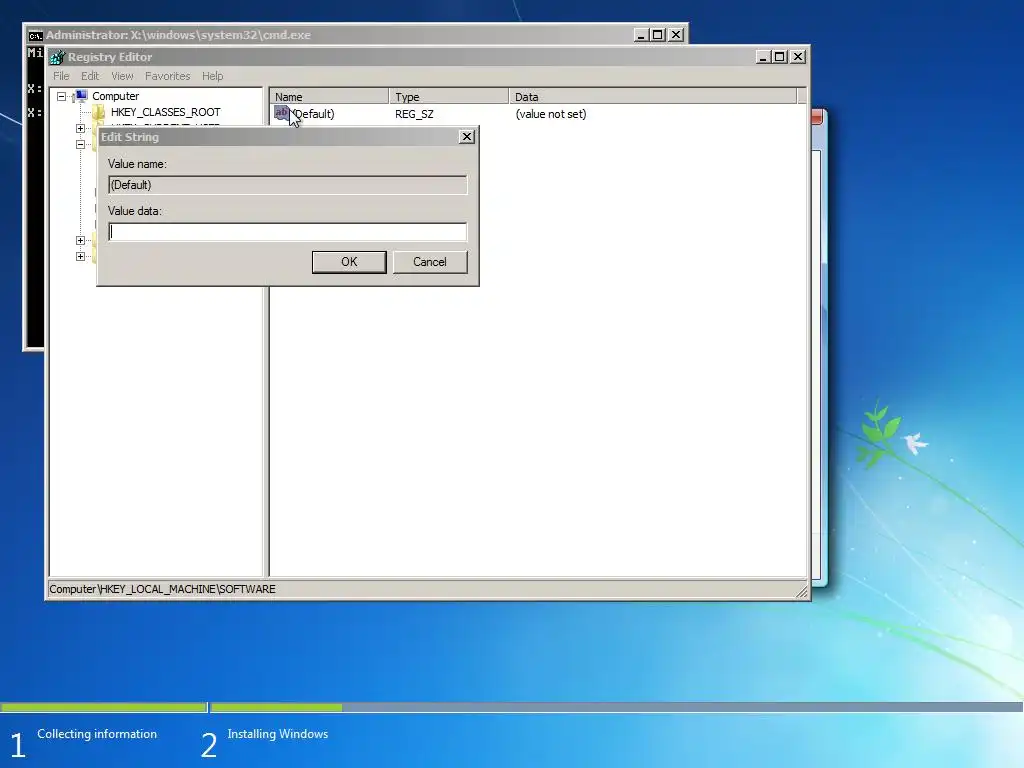Click the Collecting information progress bar
The height and width of the screenshot is (768, 1024).
coord(104,707)
